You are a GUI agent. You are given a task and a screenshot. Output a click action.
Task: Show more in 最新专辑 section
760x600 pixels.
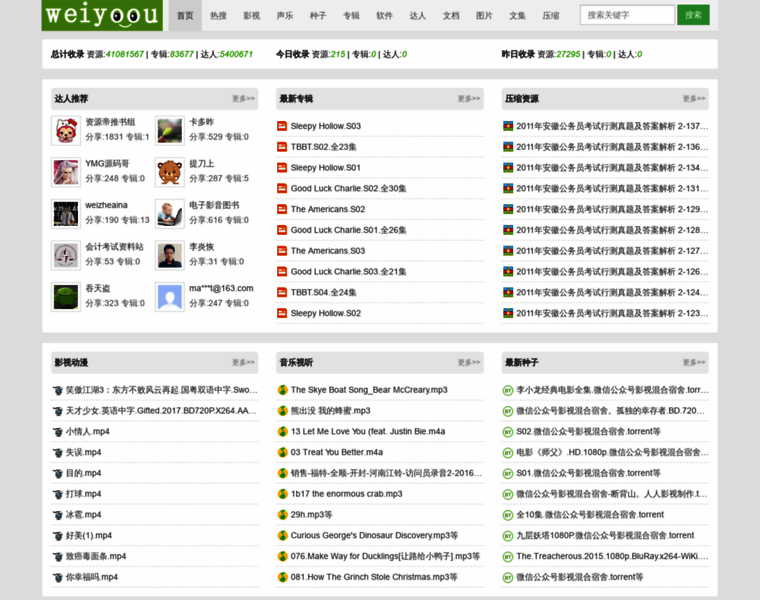pyautogui.click(x=469, y=99)
